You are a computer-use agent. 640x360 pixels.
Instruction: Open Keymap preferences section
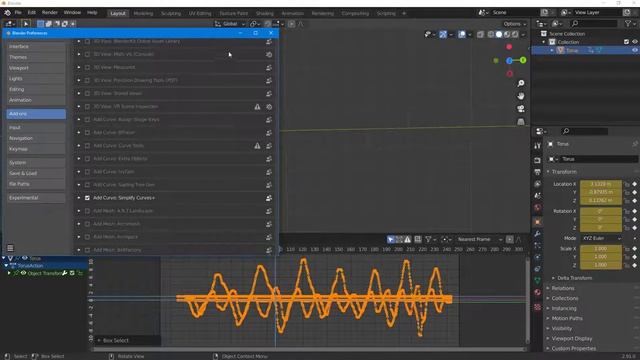(x=36, y=149)
